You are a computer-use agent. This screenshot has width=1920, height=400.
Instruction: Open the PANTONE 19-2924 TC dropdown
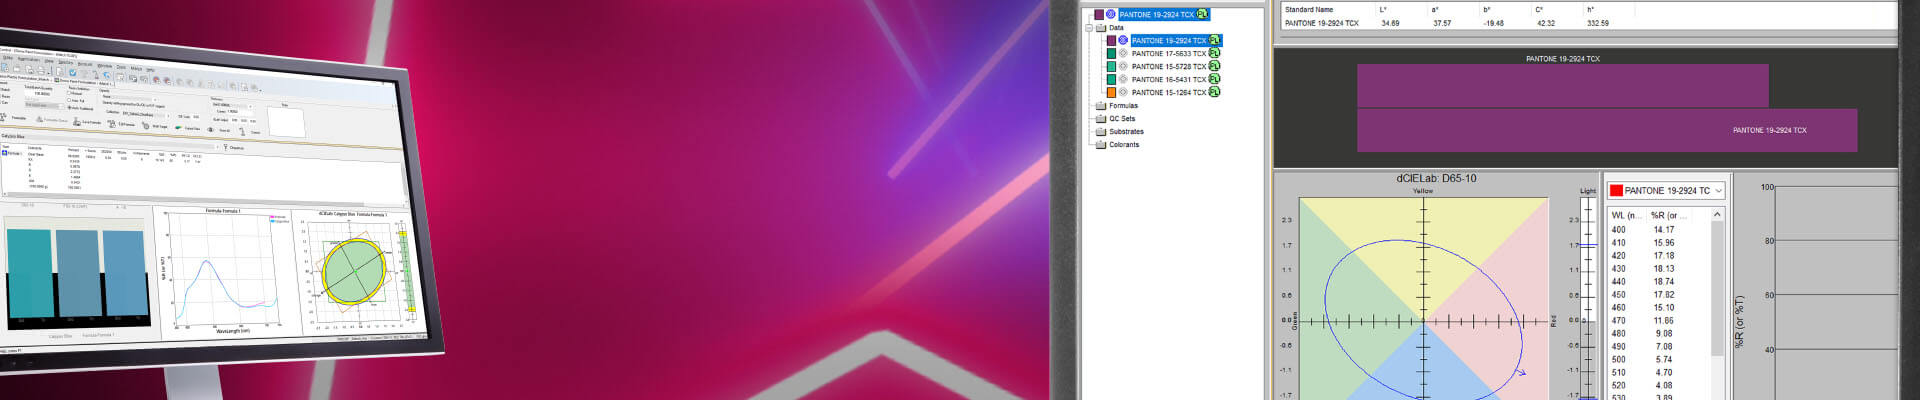1666,190
